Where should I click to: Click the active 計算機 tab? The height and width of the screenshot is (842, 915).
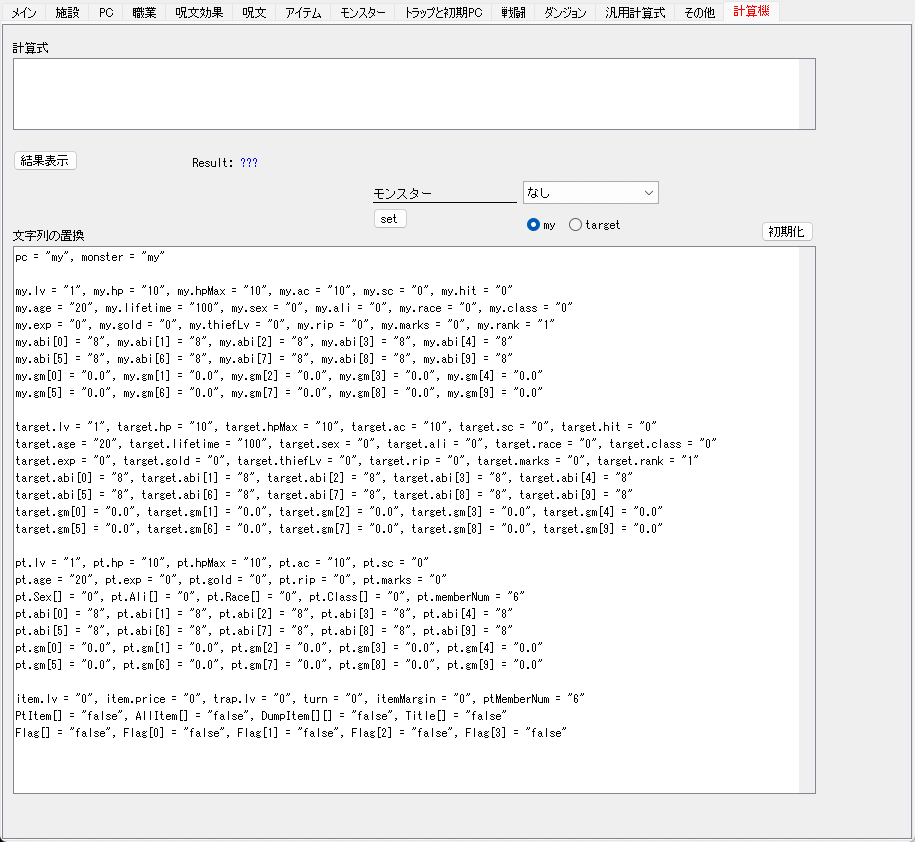point(751,11)
